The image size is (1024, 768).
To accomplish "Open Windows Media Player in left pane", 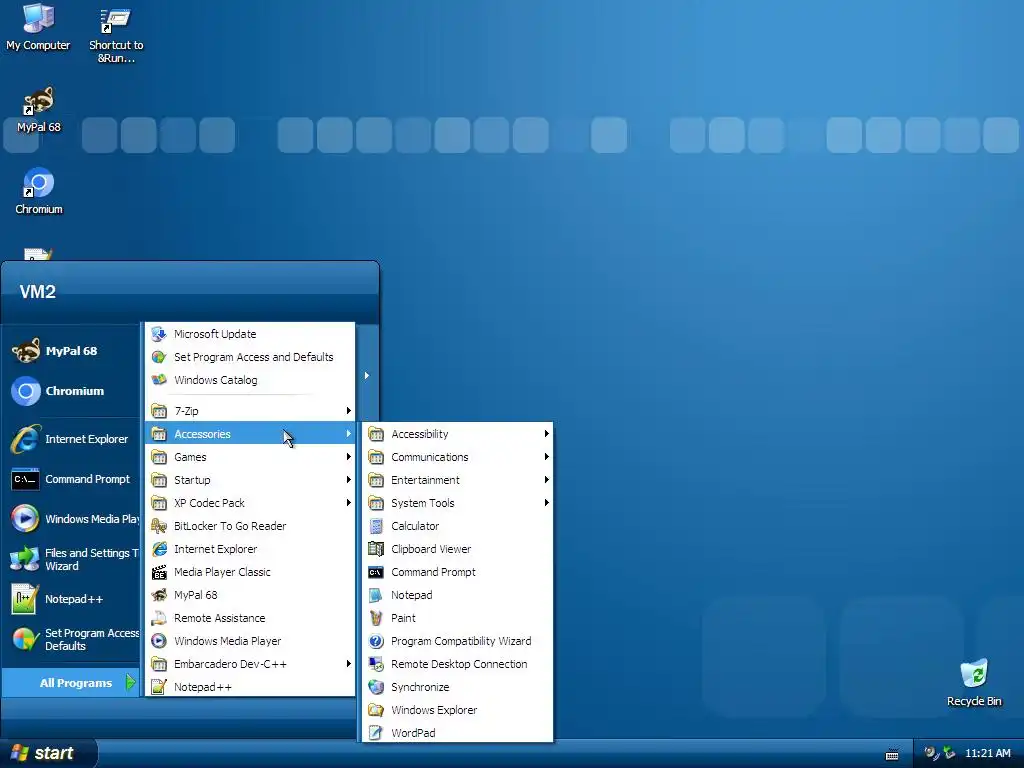I will pyautogui.click(x=72, y=519).
